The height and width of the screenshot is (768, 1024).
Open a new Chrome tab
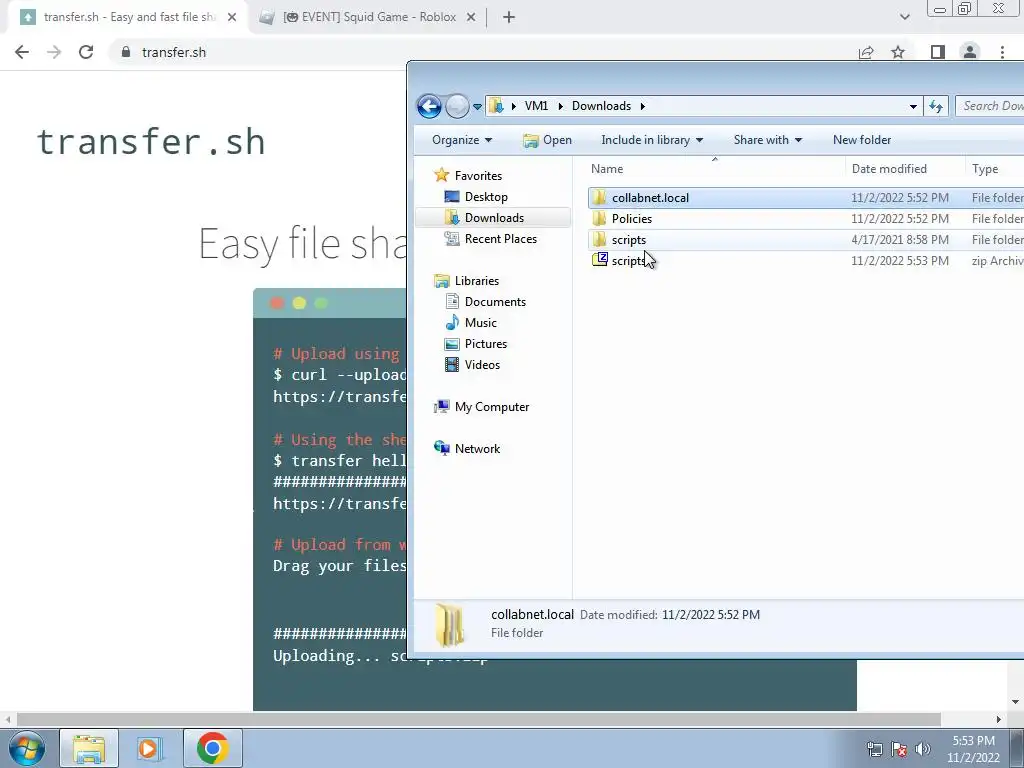point(509,17)
